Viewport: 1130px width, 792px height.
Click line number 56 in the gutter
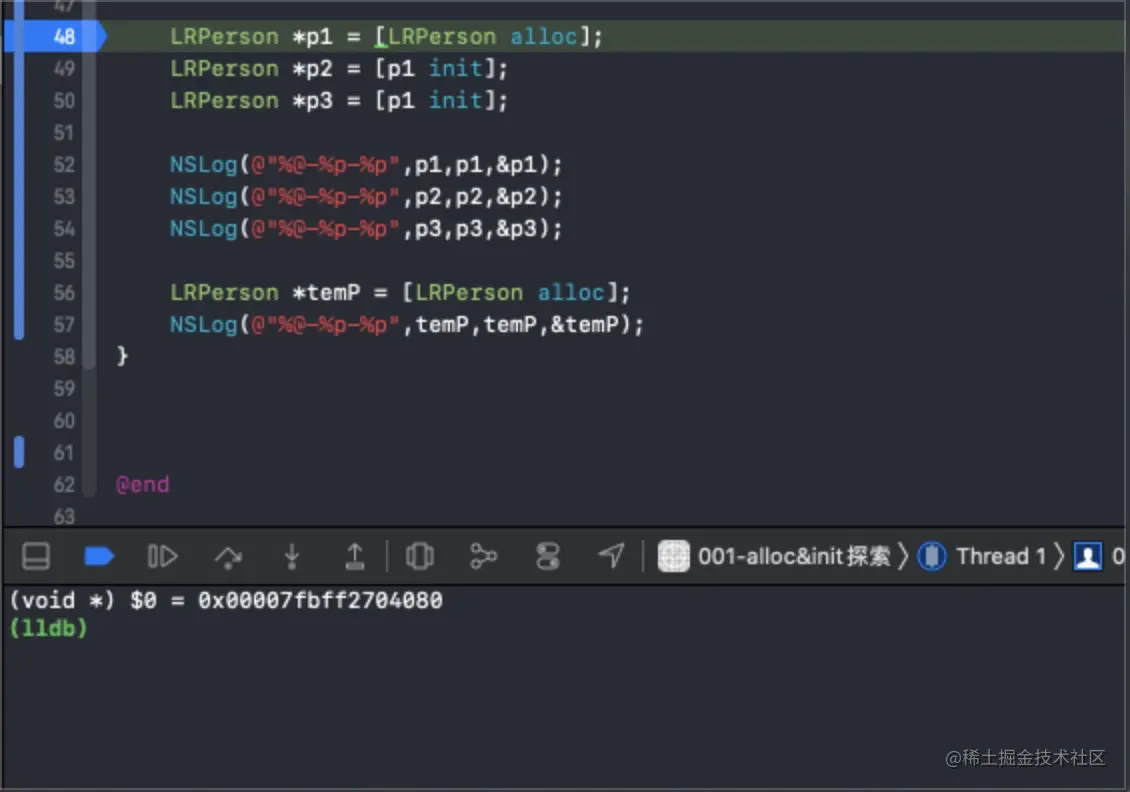pyautogui.click(x=64, y=293)
